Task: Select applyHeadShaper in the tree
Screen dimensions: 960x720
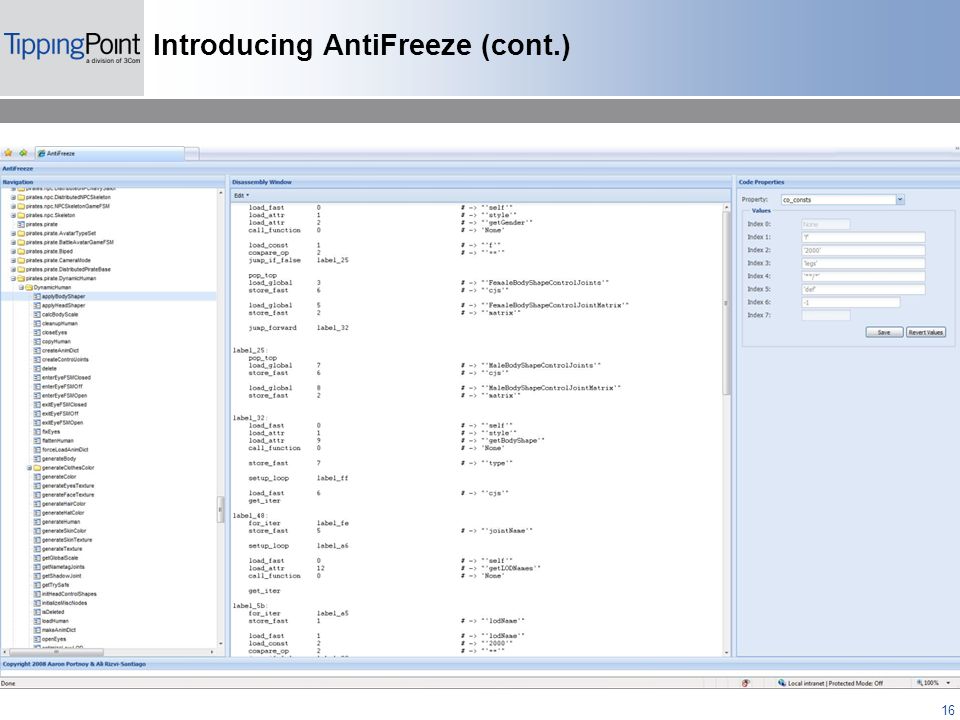Action: [64, 306]
